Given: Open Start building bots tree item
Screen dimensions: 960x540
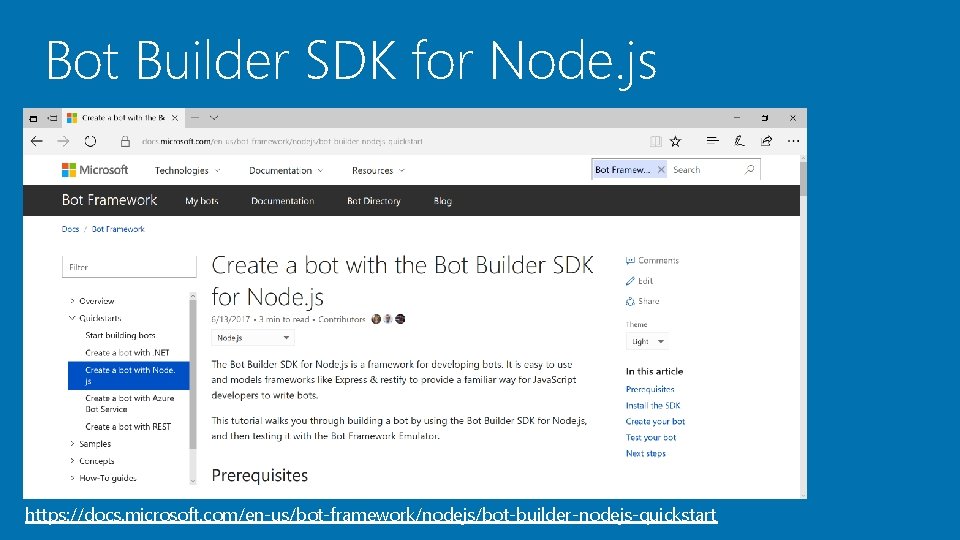Looking at the screenshot, I should (121, 335).
